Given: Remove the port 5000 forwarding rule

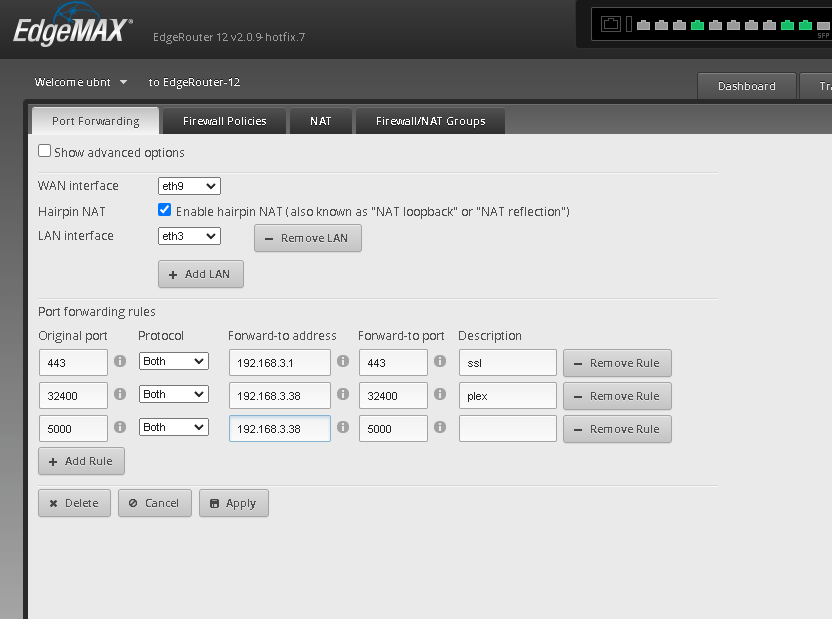Looking at the screenshot, I should [x=617, y=429].
